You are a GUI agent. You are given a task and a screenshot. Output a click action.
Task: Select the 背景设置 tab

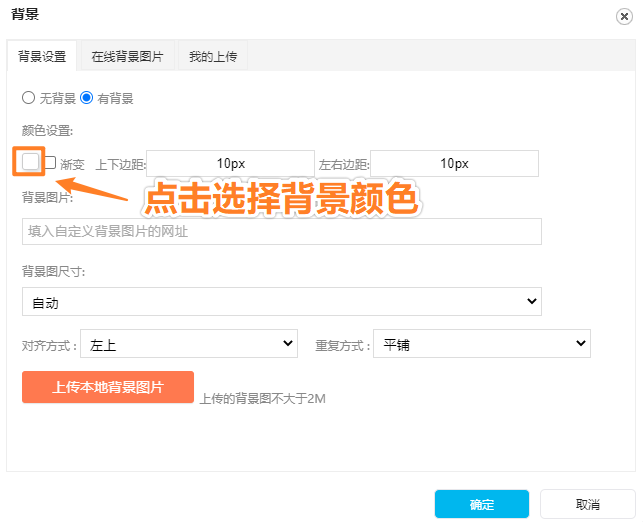pos(42,56)
